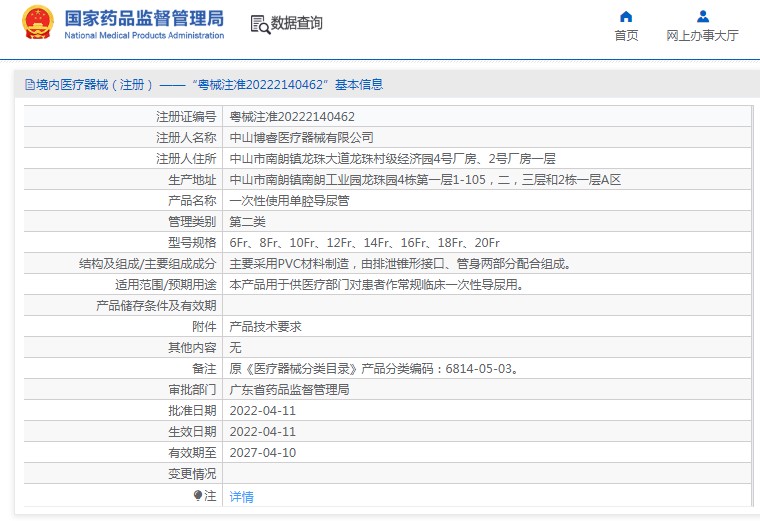
Task: Click the national emblem logo
Action: (38, 24)
